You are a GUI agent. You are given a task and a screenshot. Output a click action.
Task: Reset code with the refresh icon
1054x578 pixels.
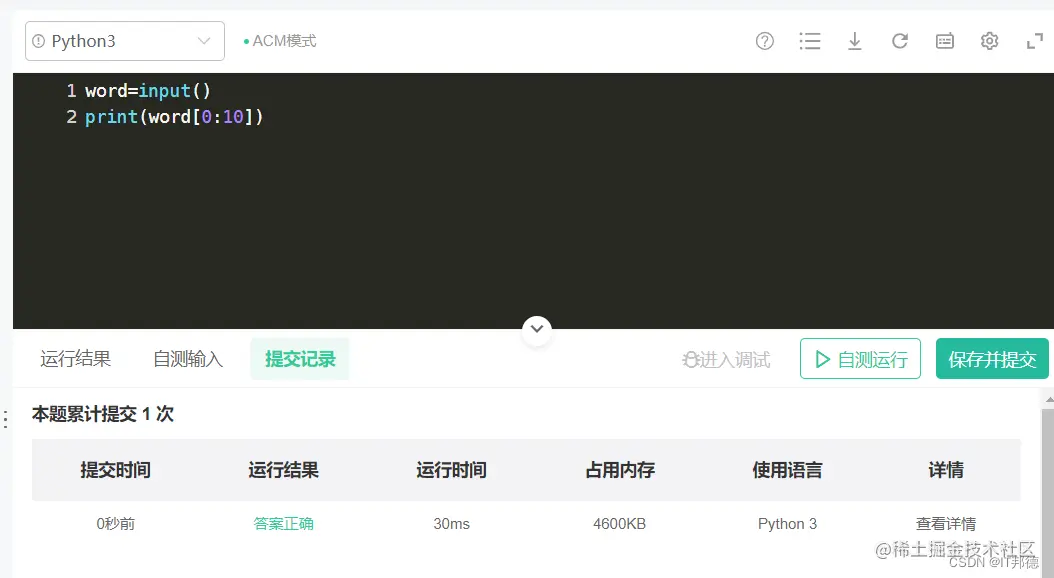899,41
